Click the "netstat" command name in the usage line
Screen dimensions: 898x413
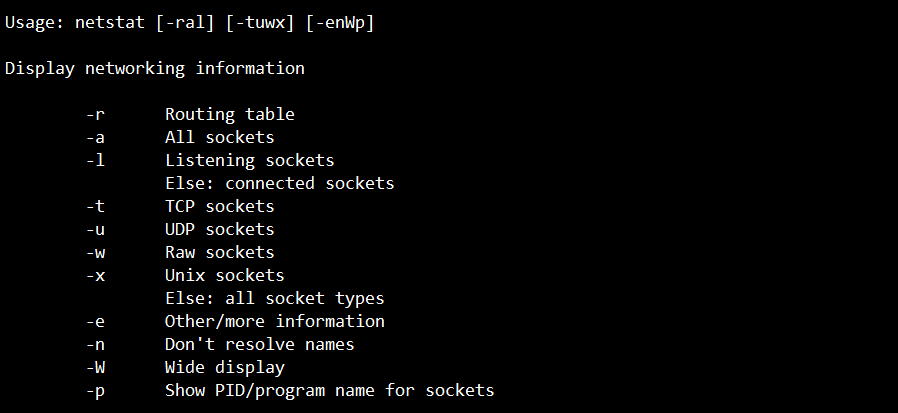click(110, 23)
